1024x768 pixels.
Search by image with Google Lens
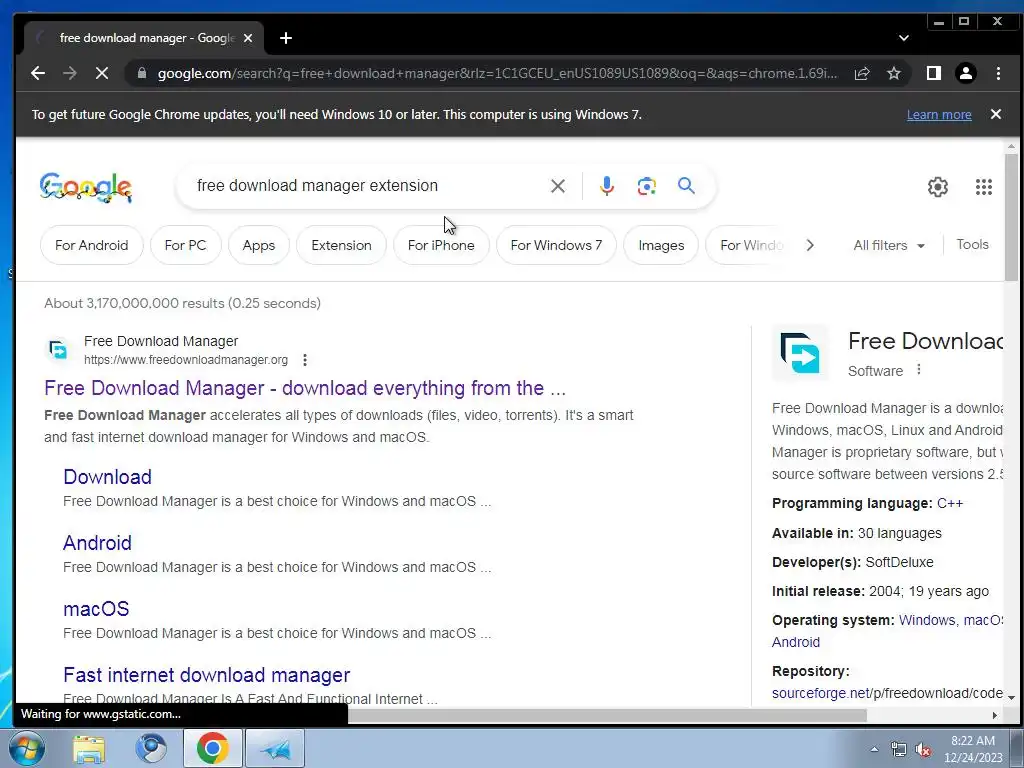(x=647, y=186)
